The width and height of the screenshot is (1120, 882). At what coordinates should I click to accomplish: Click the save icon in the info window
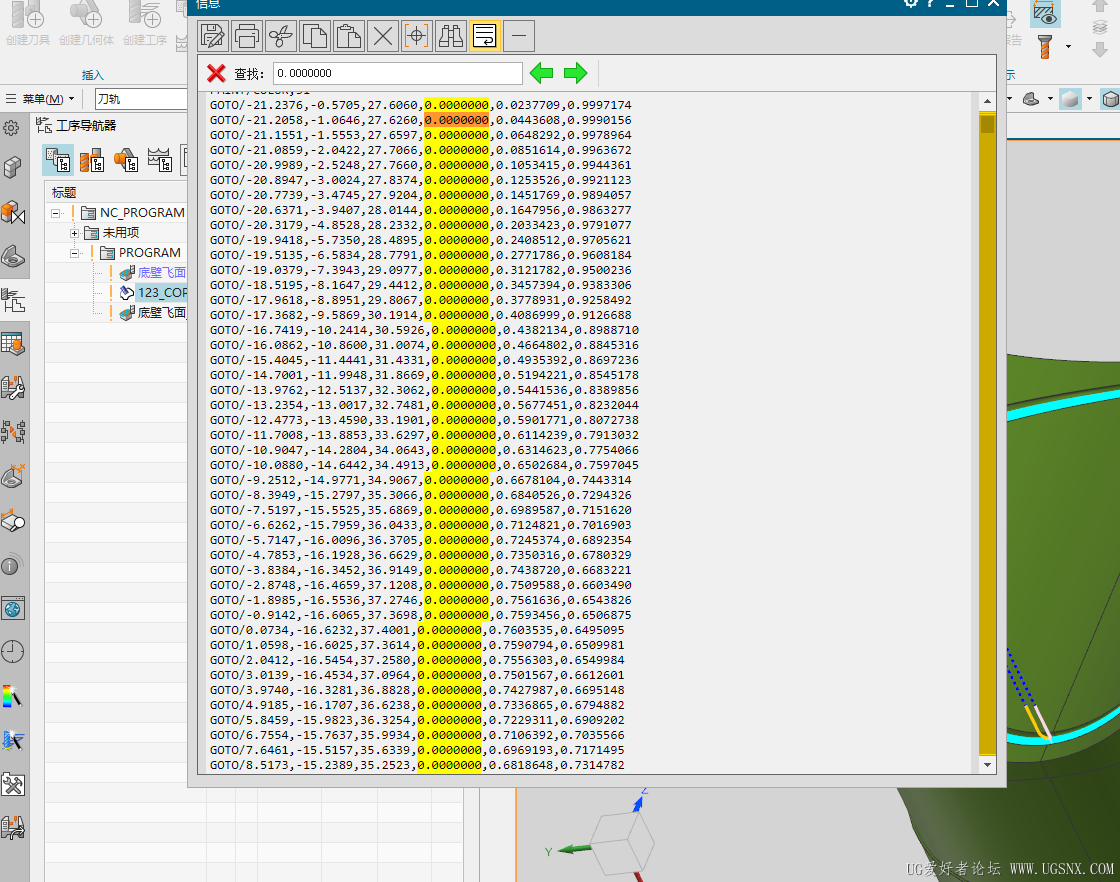213,35
